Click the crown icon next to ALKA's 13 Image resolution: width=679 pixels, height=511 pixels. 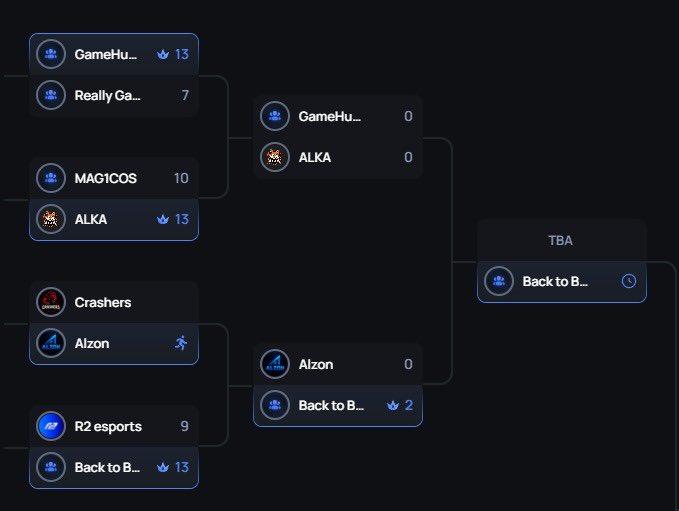coord(163,219)
